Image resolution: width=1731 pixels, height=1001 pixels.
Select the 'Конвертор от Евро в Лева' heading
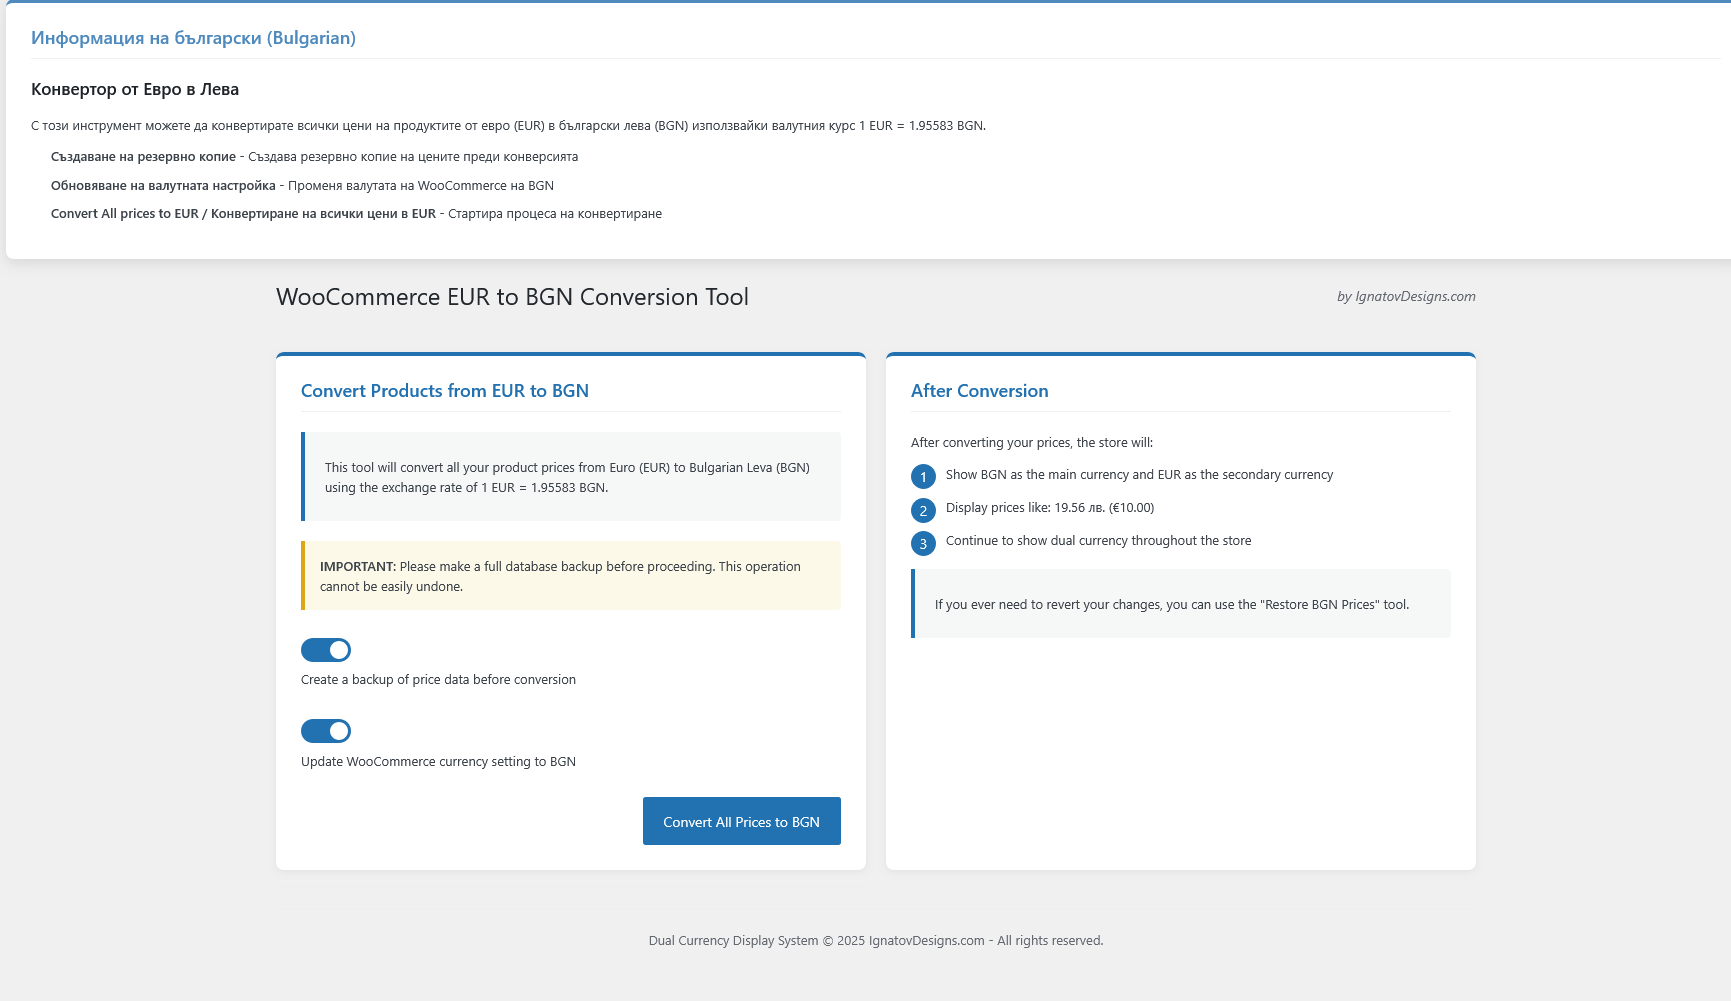[x=135, y=89]
